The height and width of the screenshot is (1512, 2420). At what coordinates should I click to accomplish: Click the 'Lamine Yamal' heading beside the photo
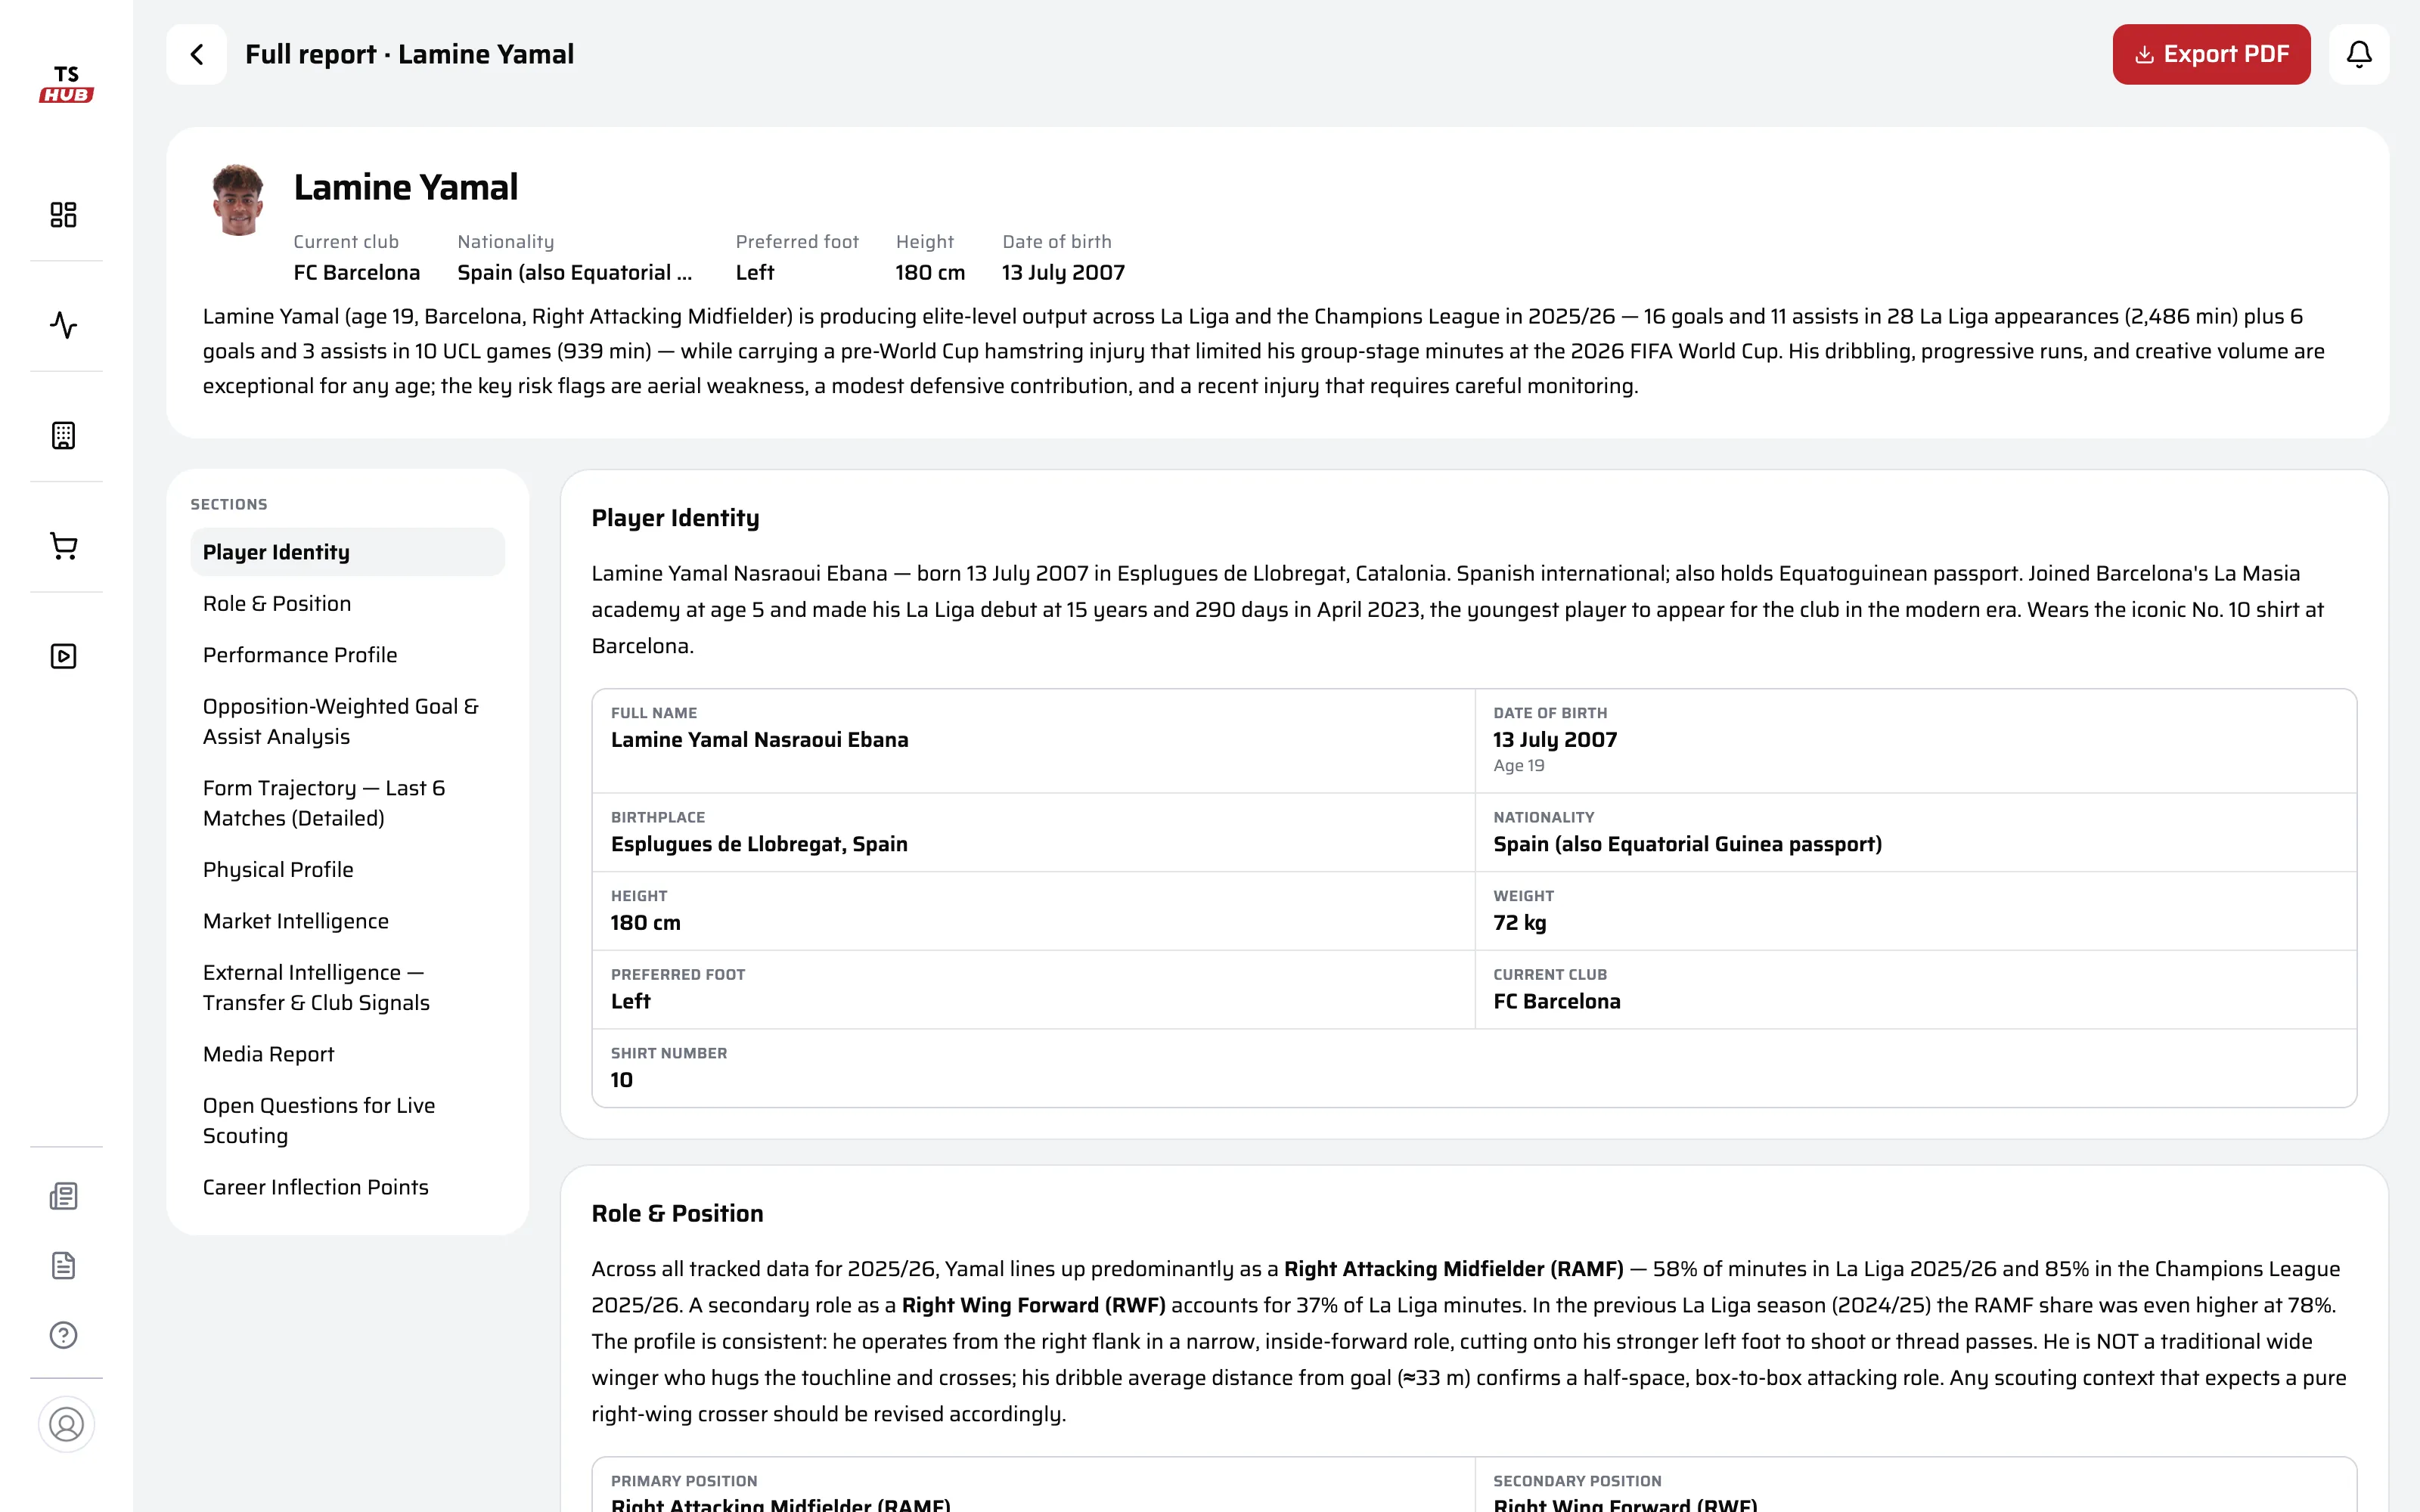(405, 187)
